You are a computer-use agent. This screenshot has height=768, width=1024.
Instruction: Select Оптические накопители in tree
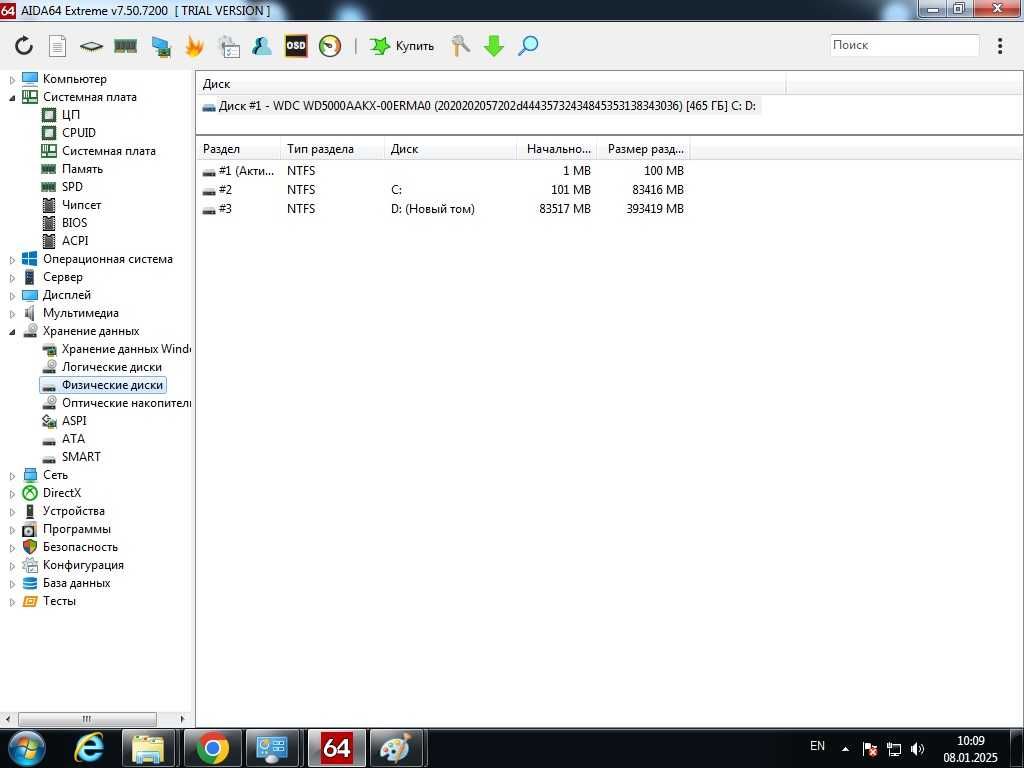126,403
